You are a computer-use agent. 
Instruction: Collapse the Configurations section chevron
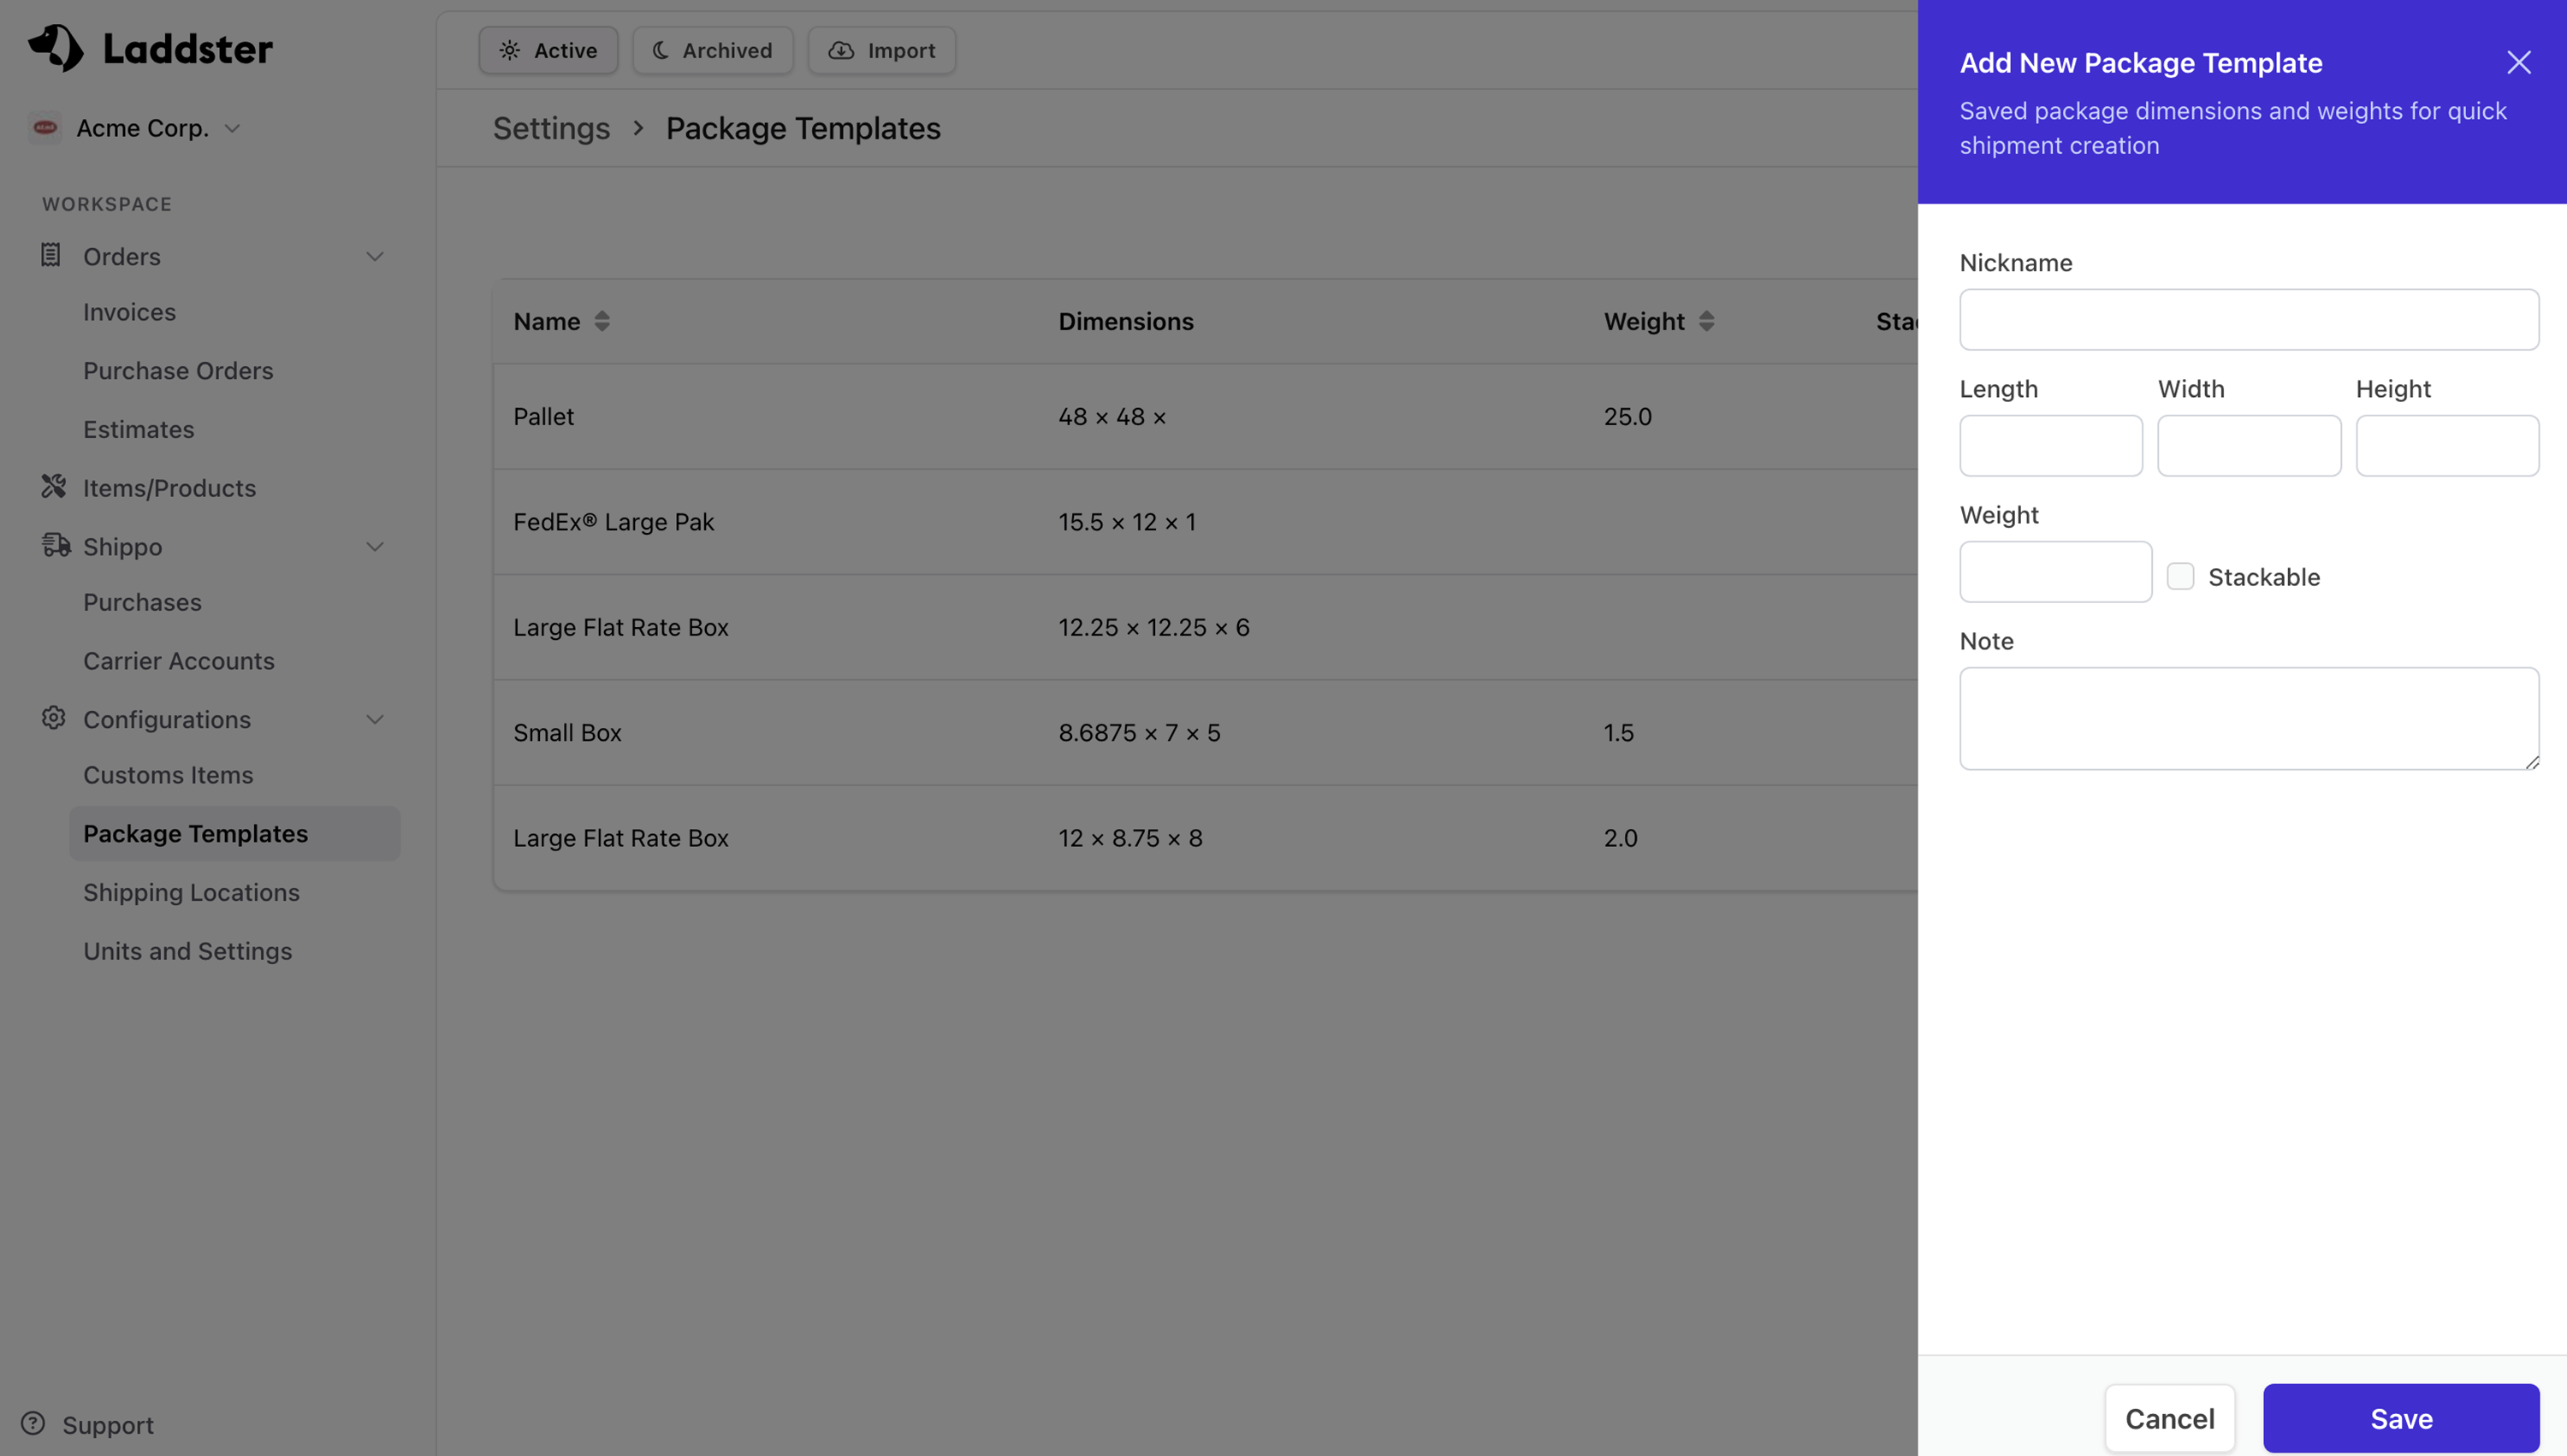pos(375,720)
